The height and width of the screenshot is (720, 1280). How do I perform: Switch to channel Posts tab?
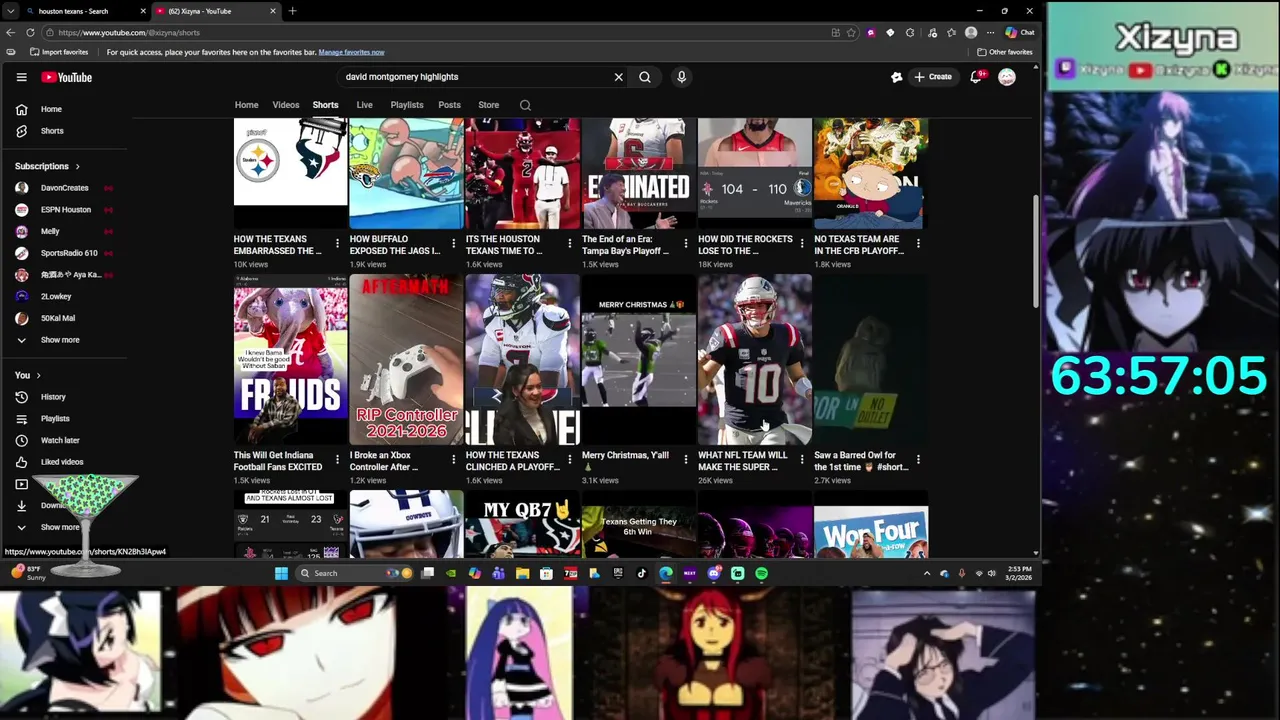[x=450, y=105]
